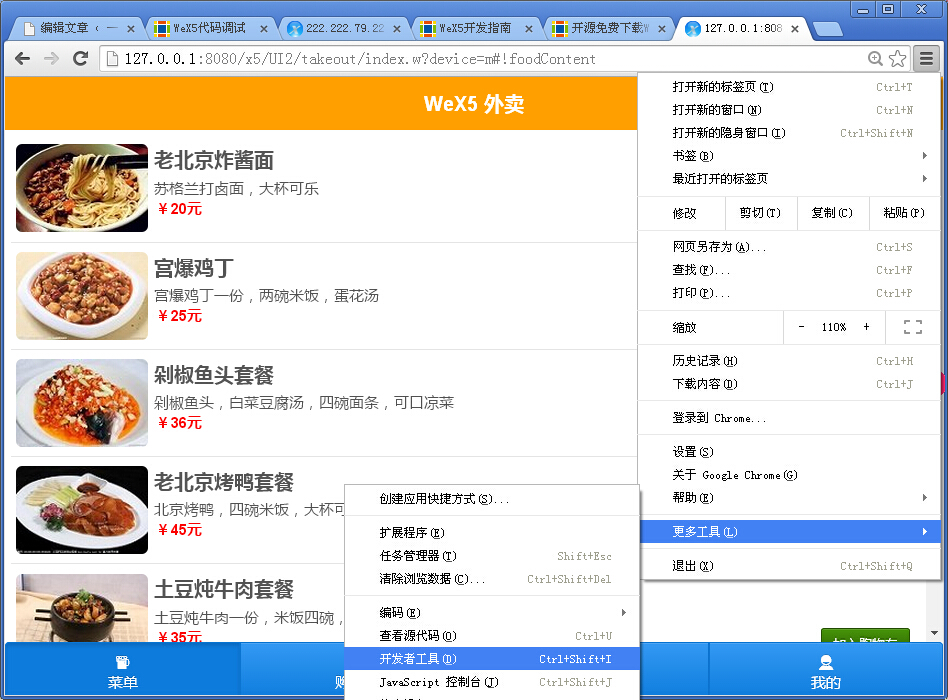Enter full screen via the fullscreen icon
The height and width of the screenshot is (700, 948).
pos(913,328)
